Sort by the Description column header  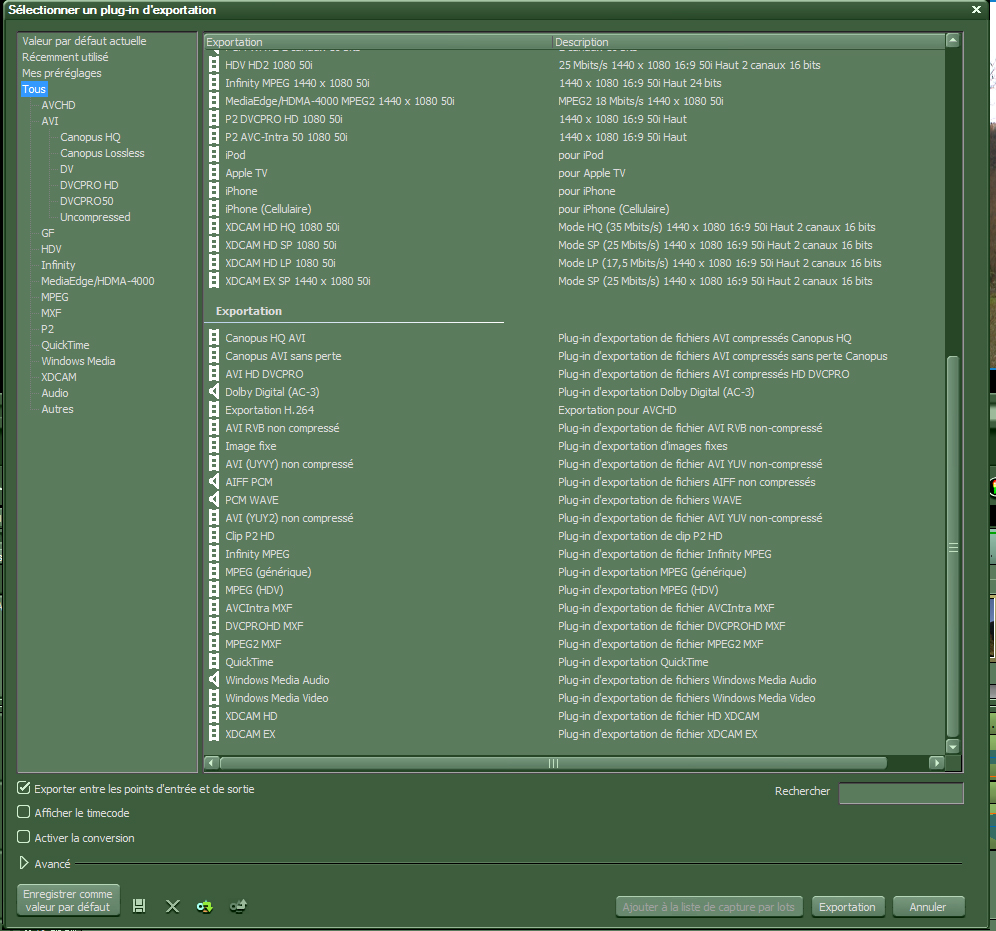749,42
